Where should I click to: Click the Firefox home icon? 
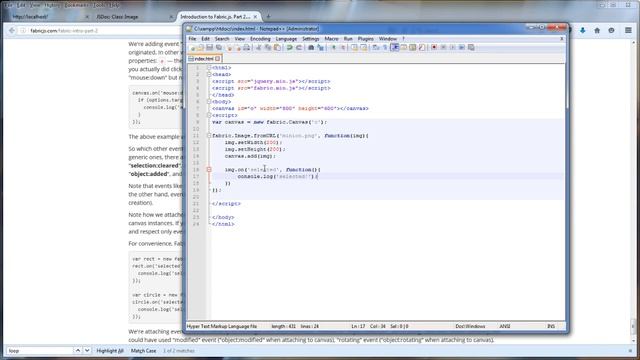tap(597, 31)
